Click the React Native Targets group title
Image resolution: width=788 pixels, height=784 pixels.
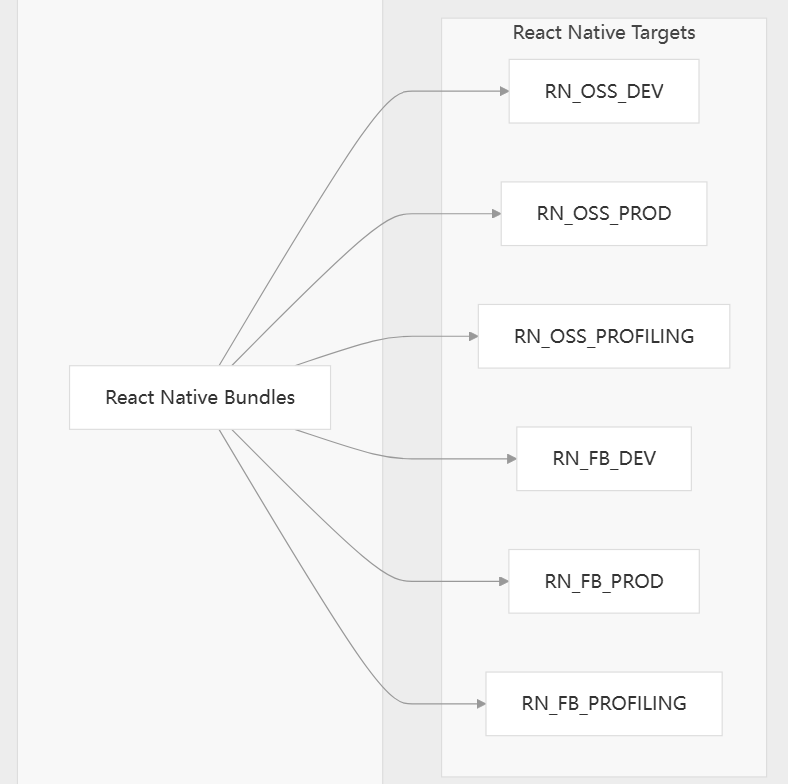pos(603,32)
